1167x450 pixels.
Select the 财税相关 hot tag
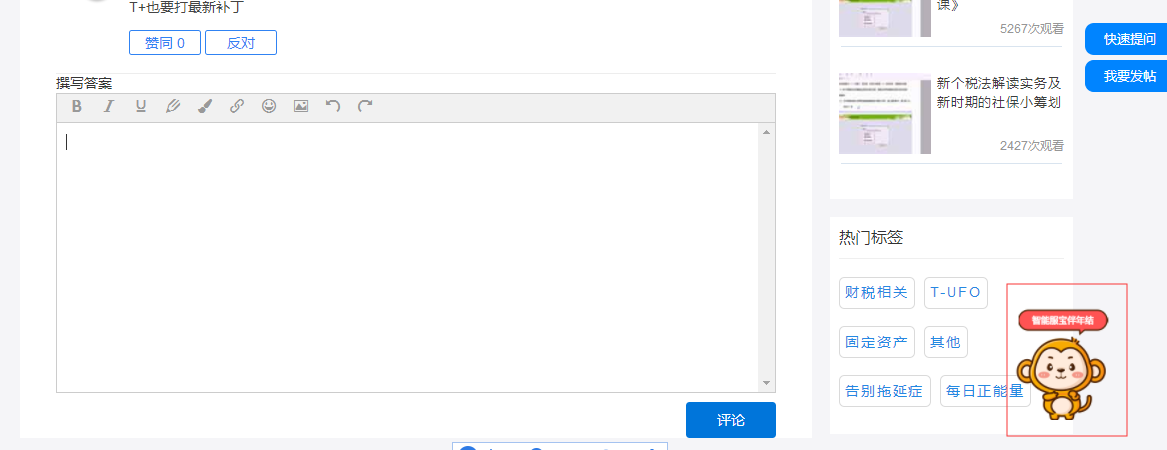click(x=877, y=293)
